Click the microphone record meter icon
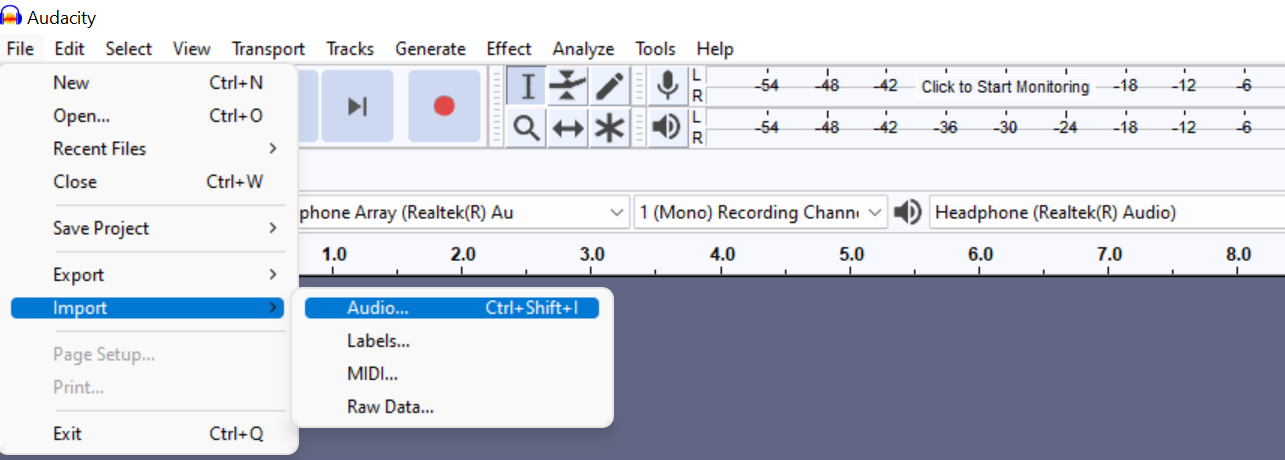The height and width of the screenshot is (460, 1285). pyautogui.click(x=667, y=87)
